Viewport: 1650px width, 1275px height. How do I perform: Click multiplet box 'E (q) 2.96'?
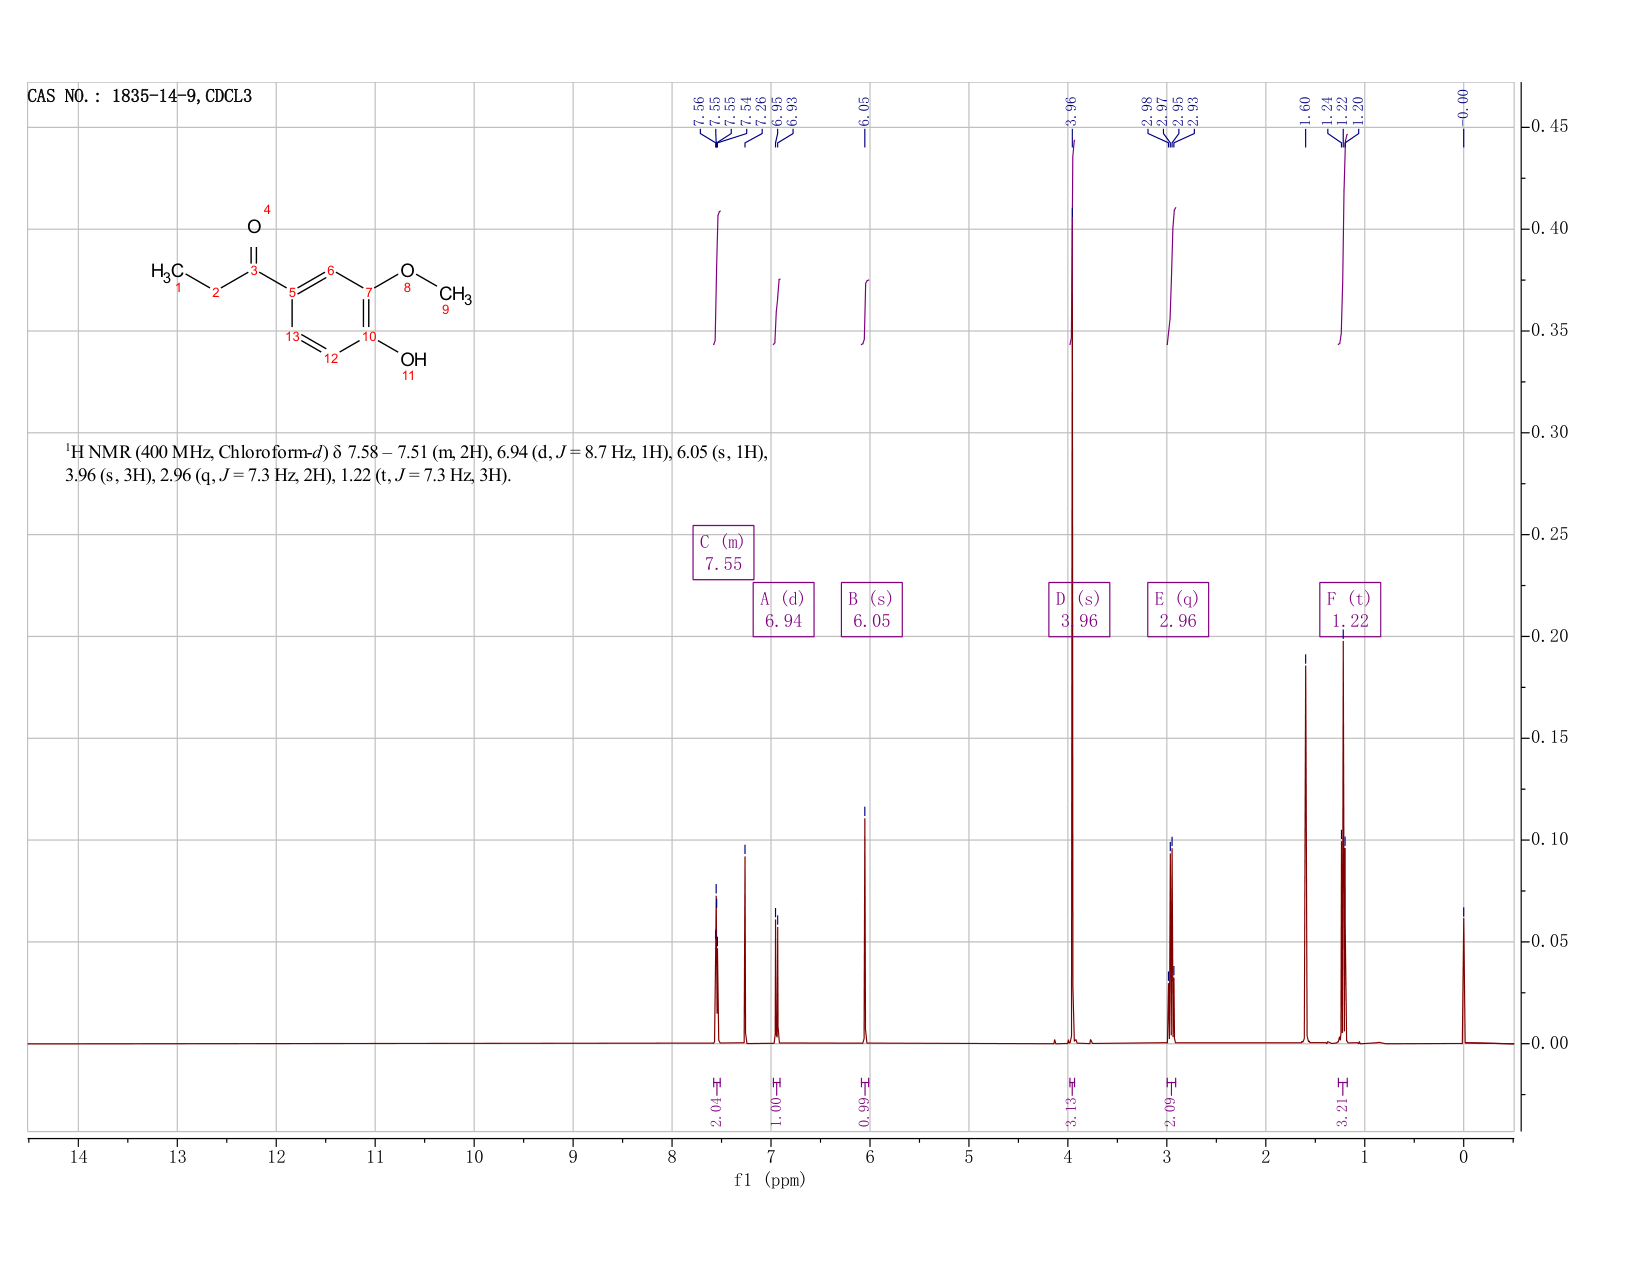(1178, 610)
